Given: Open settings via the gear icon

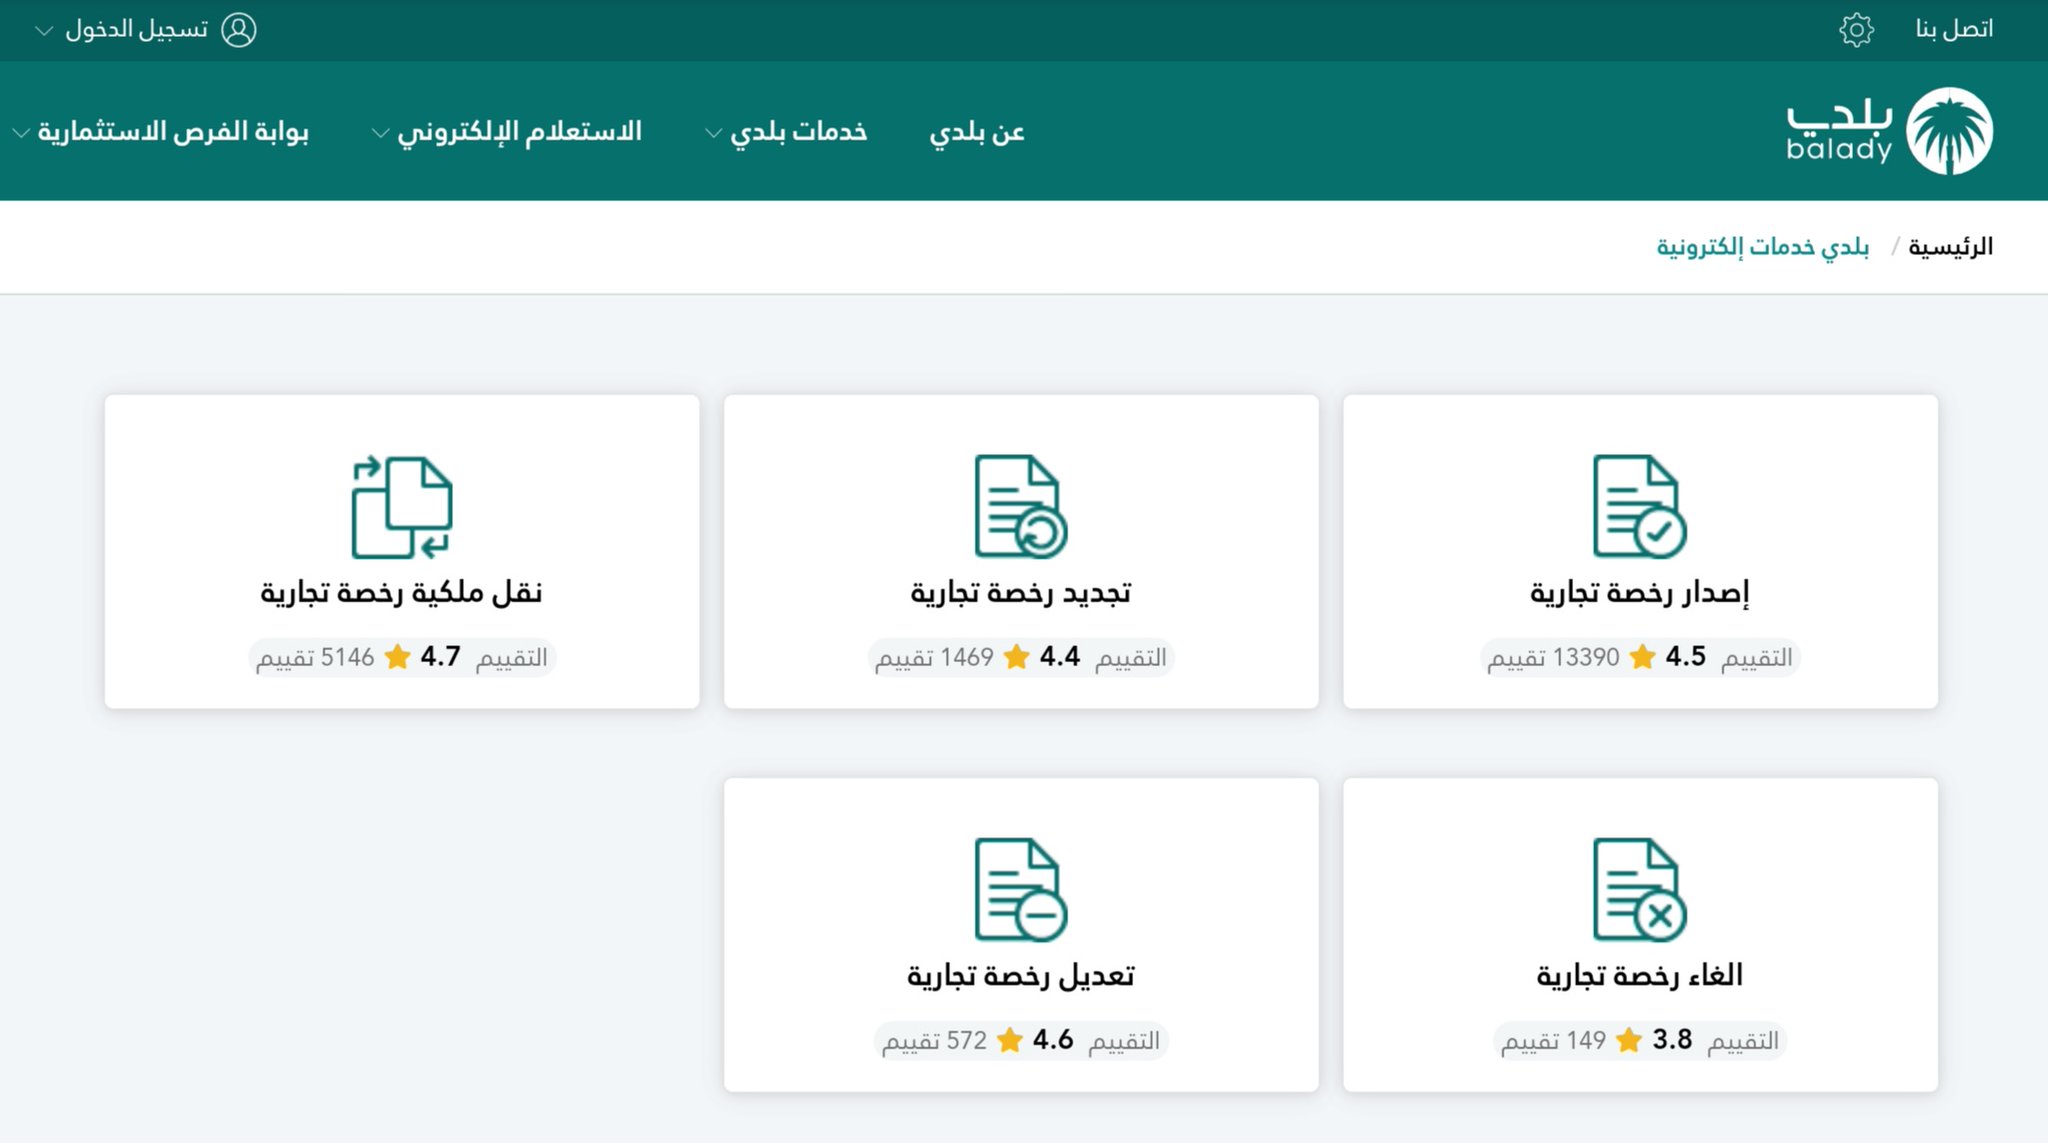Looking at the screenshot, I should point(1856,30).
